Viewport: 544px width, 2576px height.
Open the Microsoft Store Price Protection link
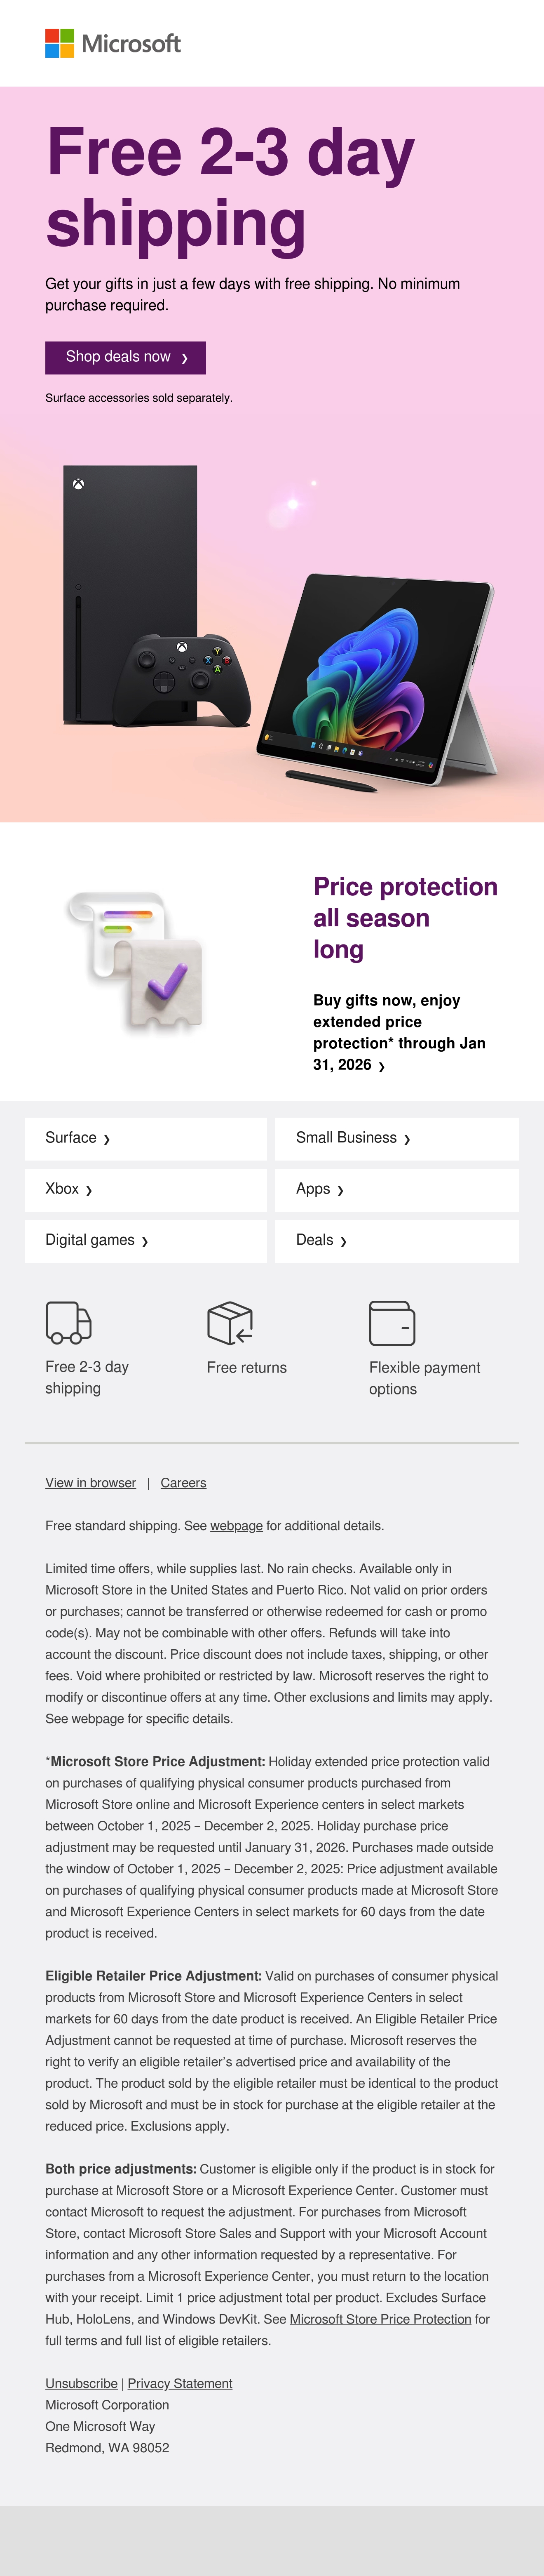coord(380,2319)
